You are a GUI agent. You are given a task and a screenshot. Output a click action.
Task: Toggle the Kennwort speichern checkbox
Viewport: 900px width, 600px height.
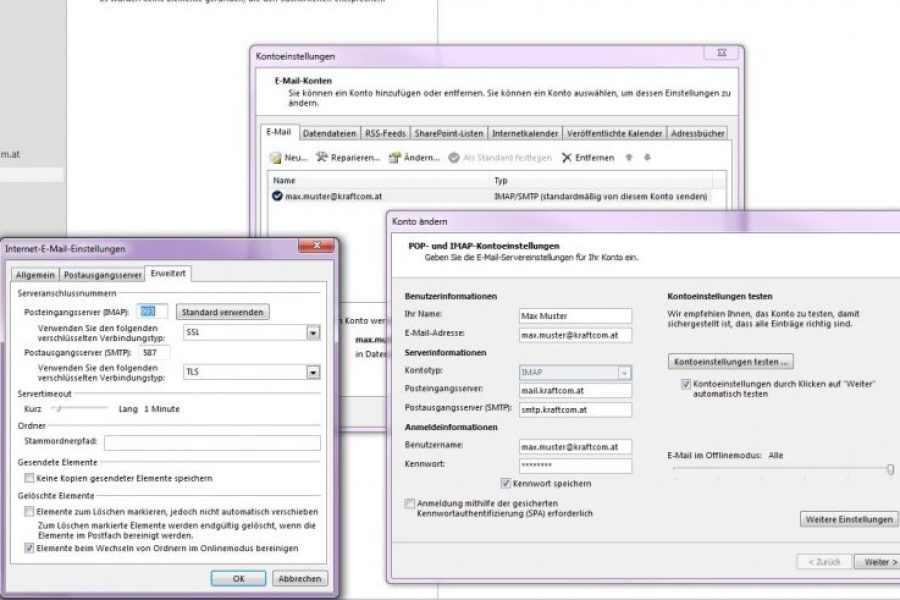505,483
